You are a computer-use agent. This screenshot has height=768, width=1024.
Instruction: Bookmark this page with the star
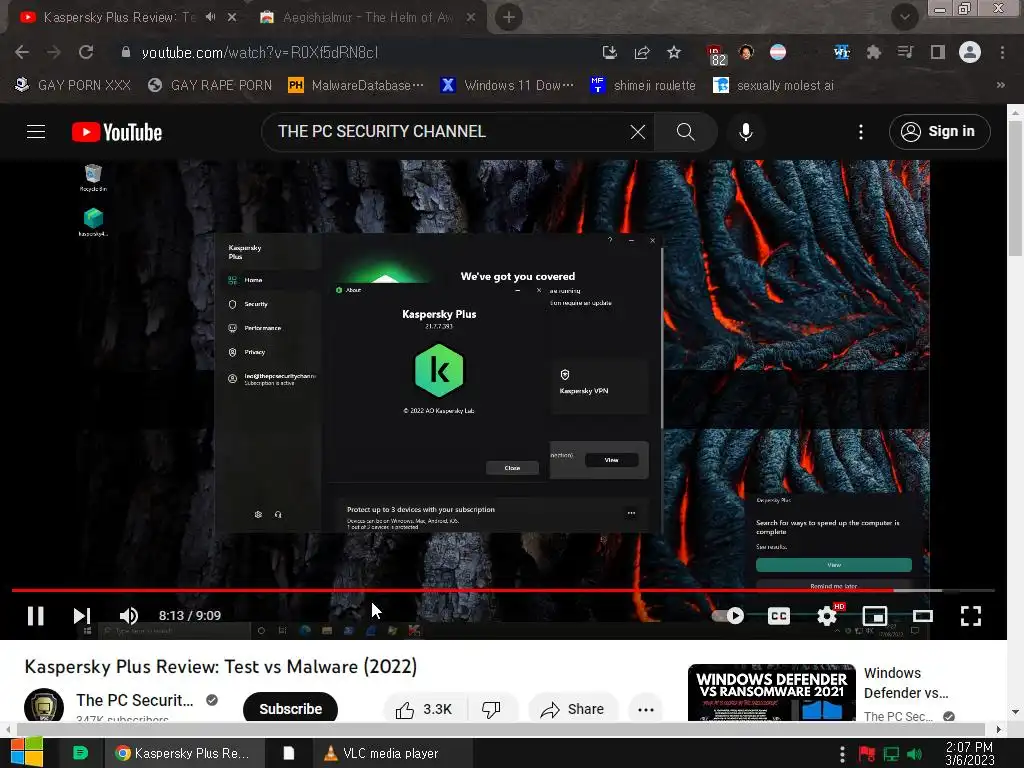(x=674, y=52)
